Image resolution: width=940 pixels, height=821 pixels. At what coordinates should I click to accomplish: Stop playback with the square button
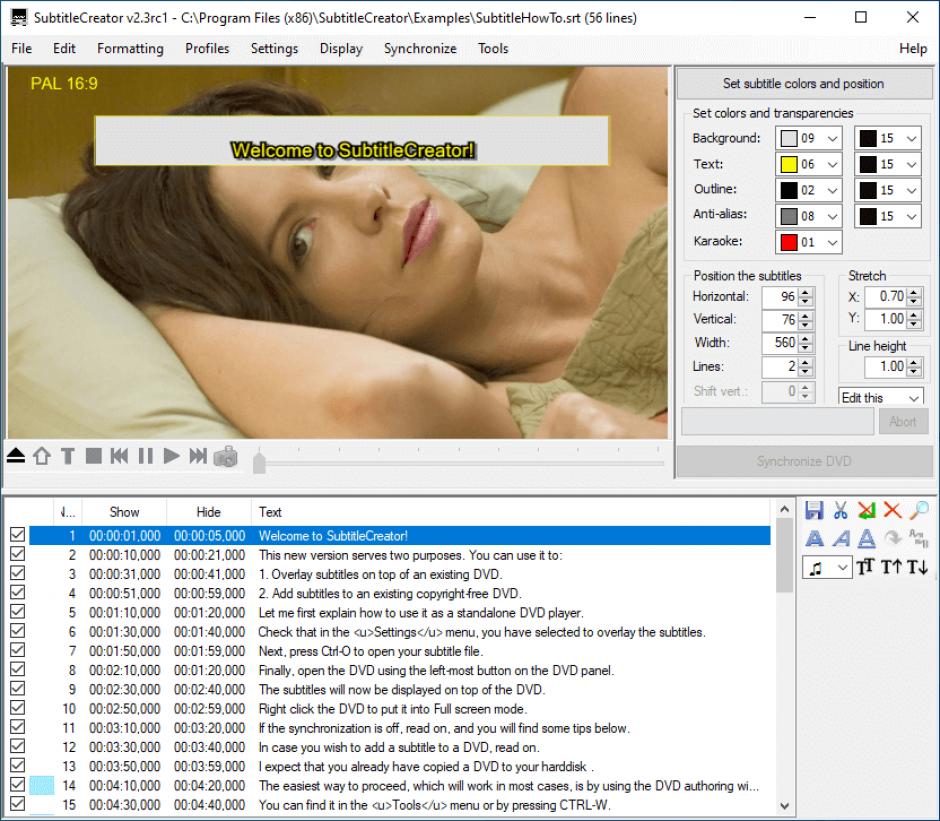coord(94,456)
